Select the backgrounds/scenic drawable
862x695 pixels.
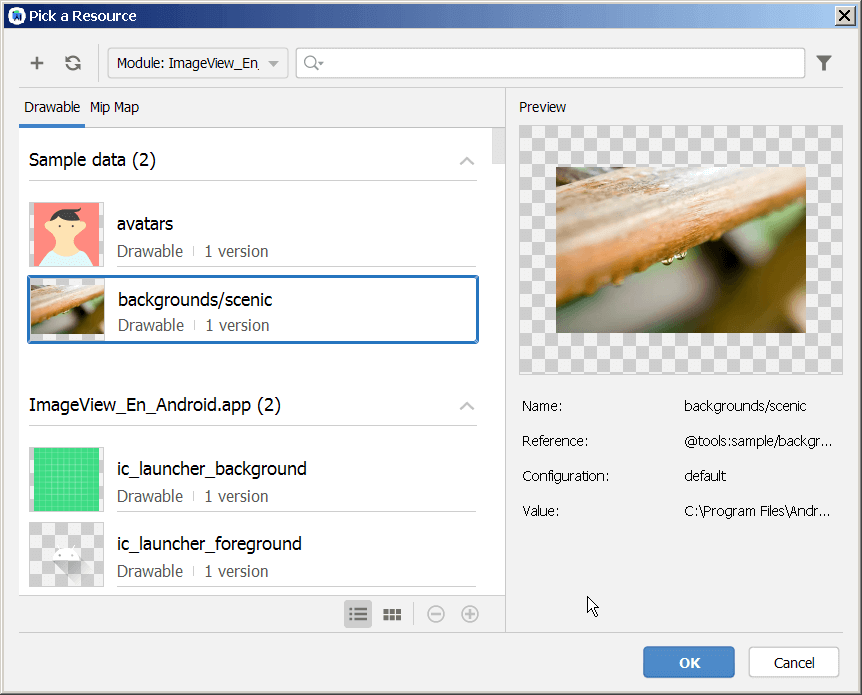253,310
